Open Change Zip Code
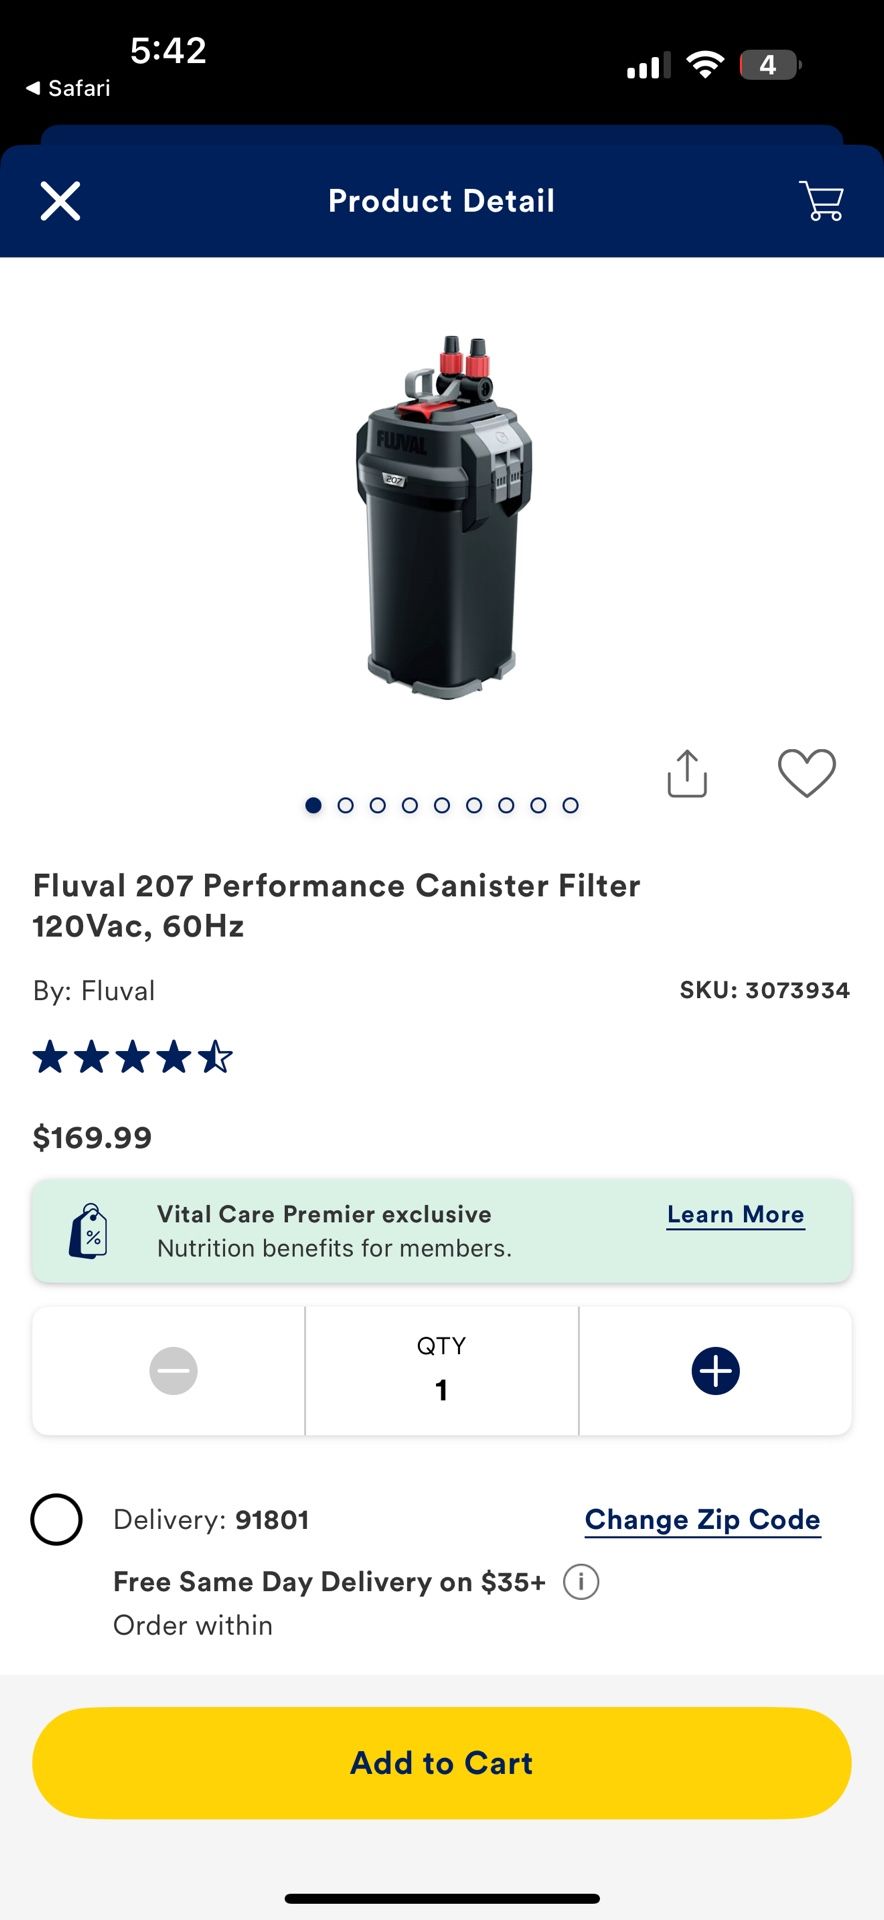Viewport: 884px width, 1920px height. click(x=702, y=1519)
